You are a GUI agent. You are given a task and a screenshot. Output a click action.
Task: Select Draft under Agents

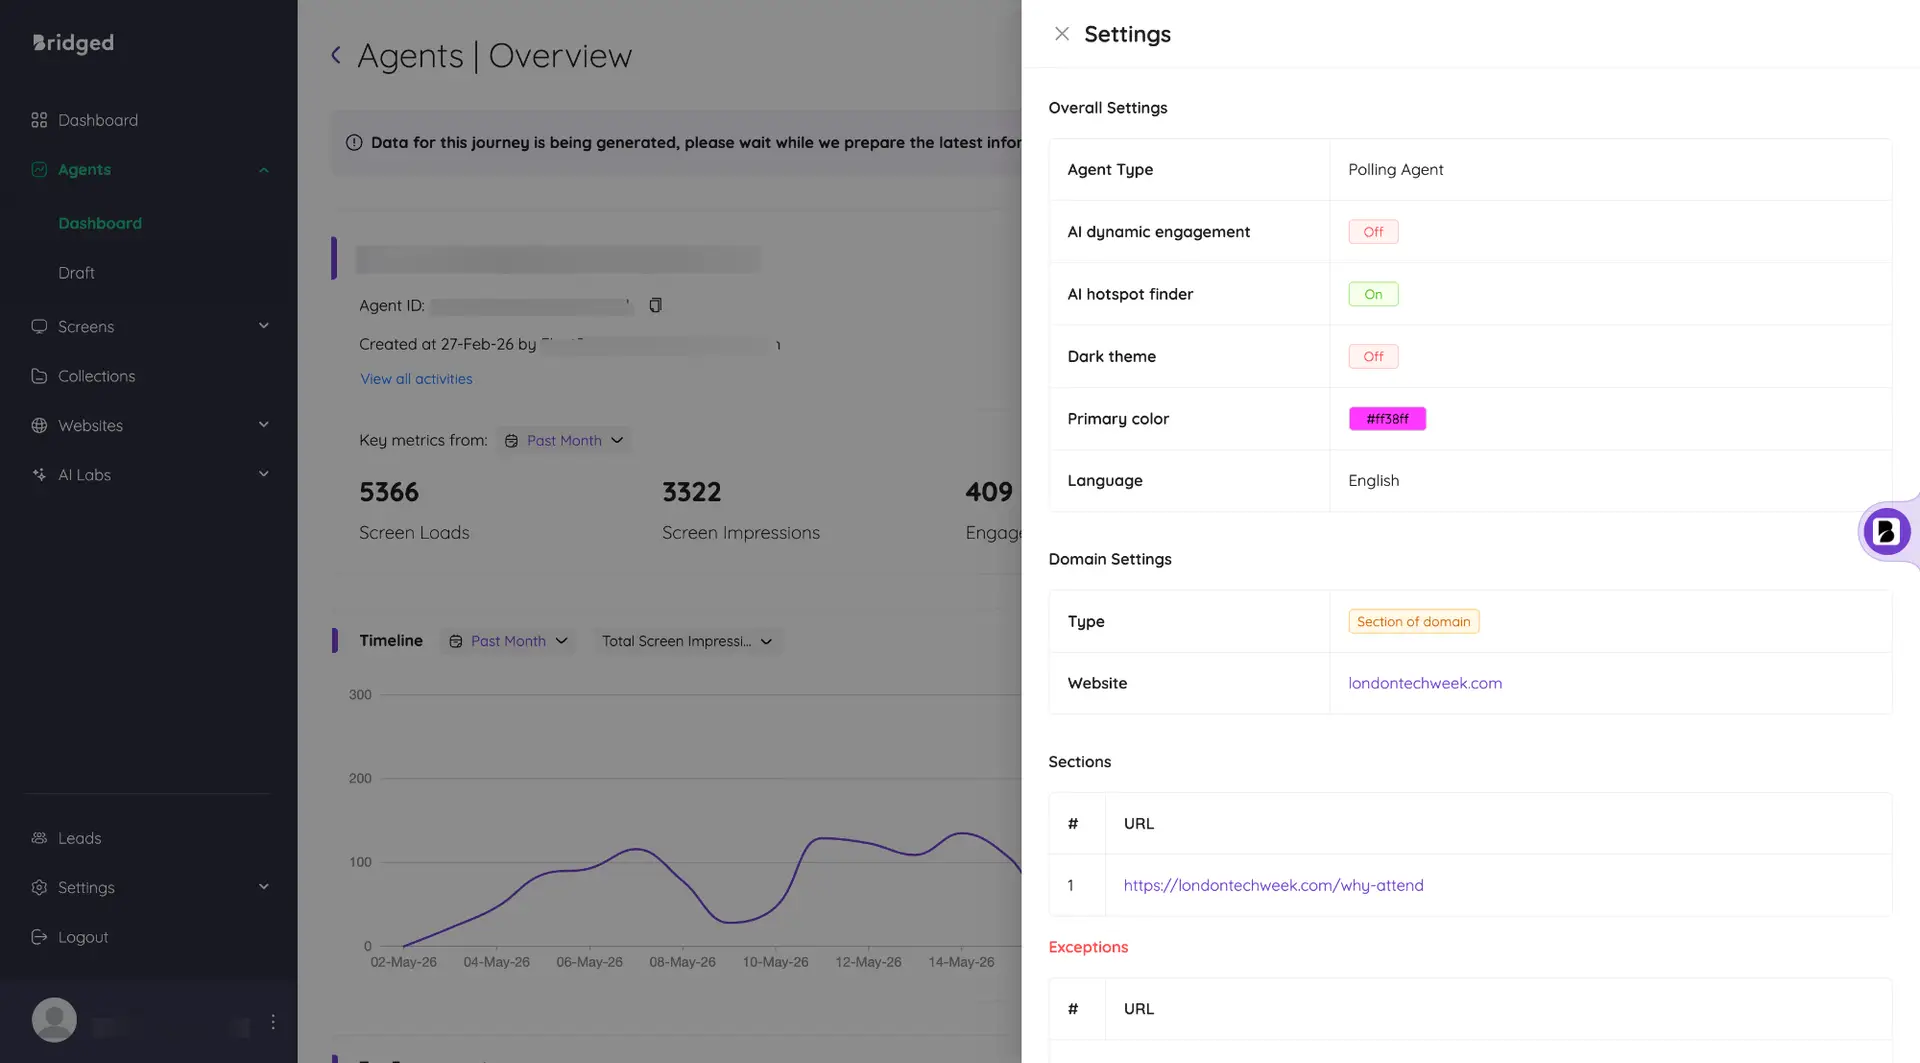[x=76, y=273]
